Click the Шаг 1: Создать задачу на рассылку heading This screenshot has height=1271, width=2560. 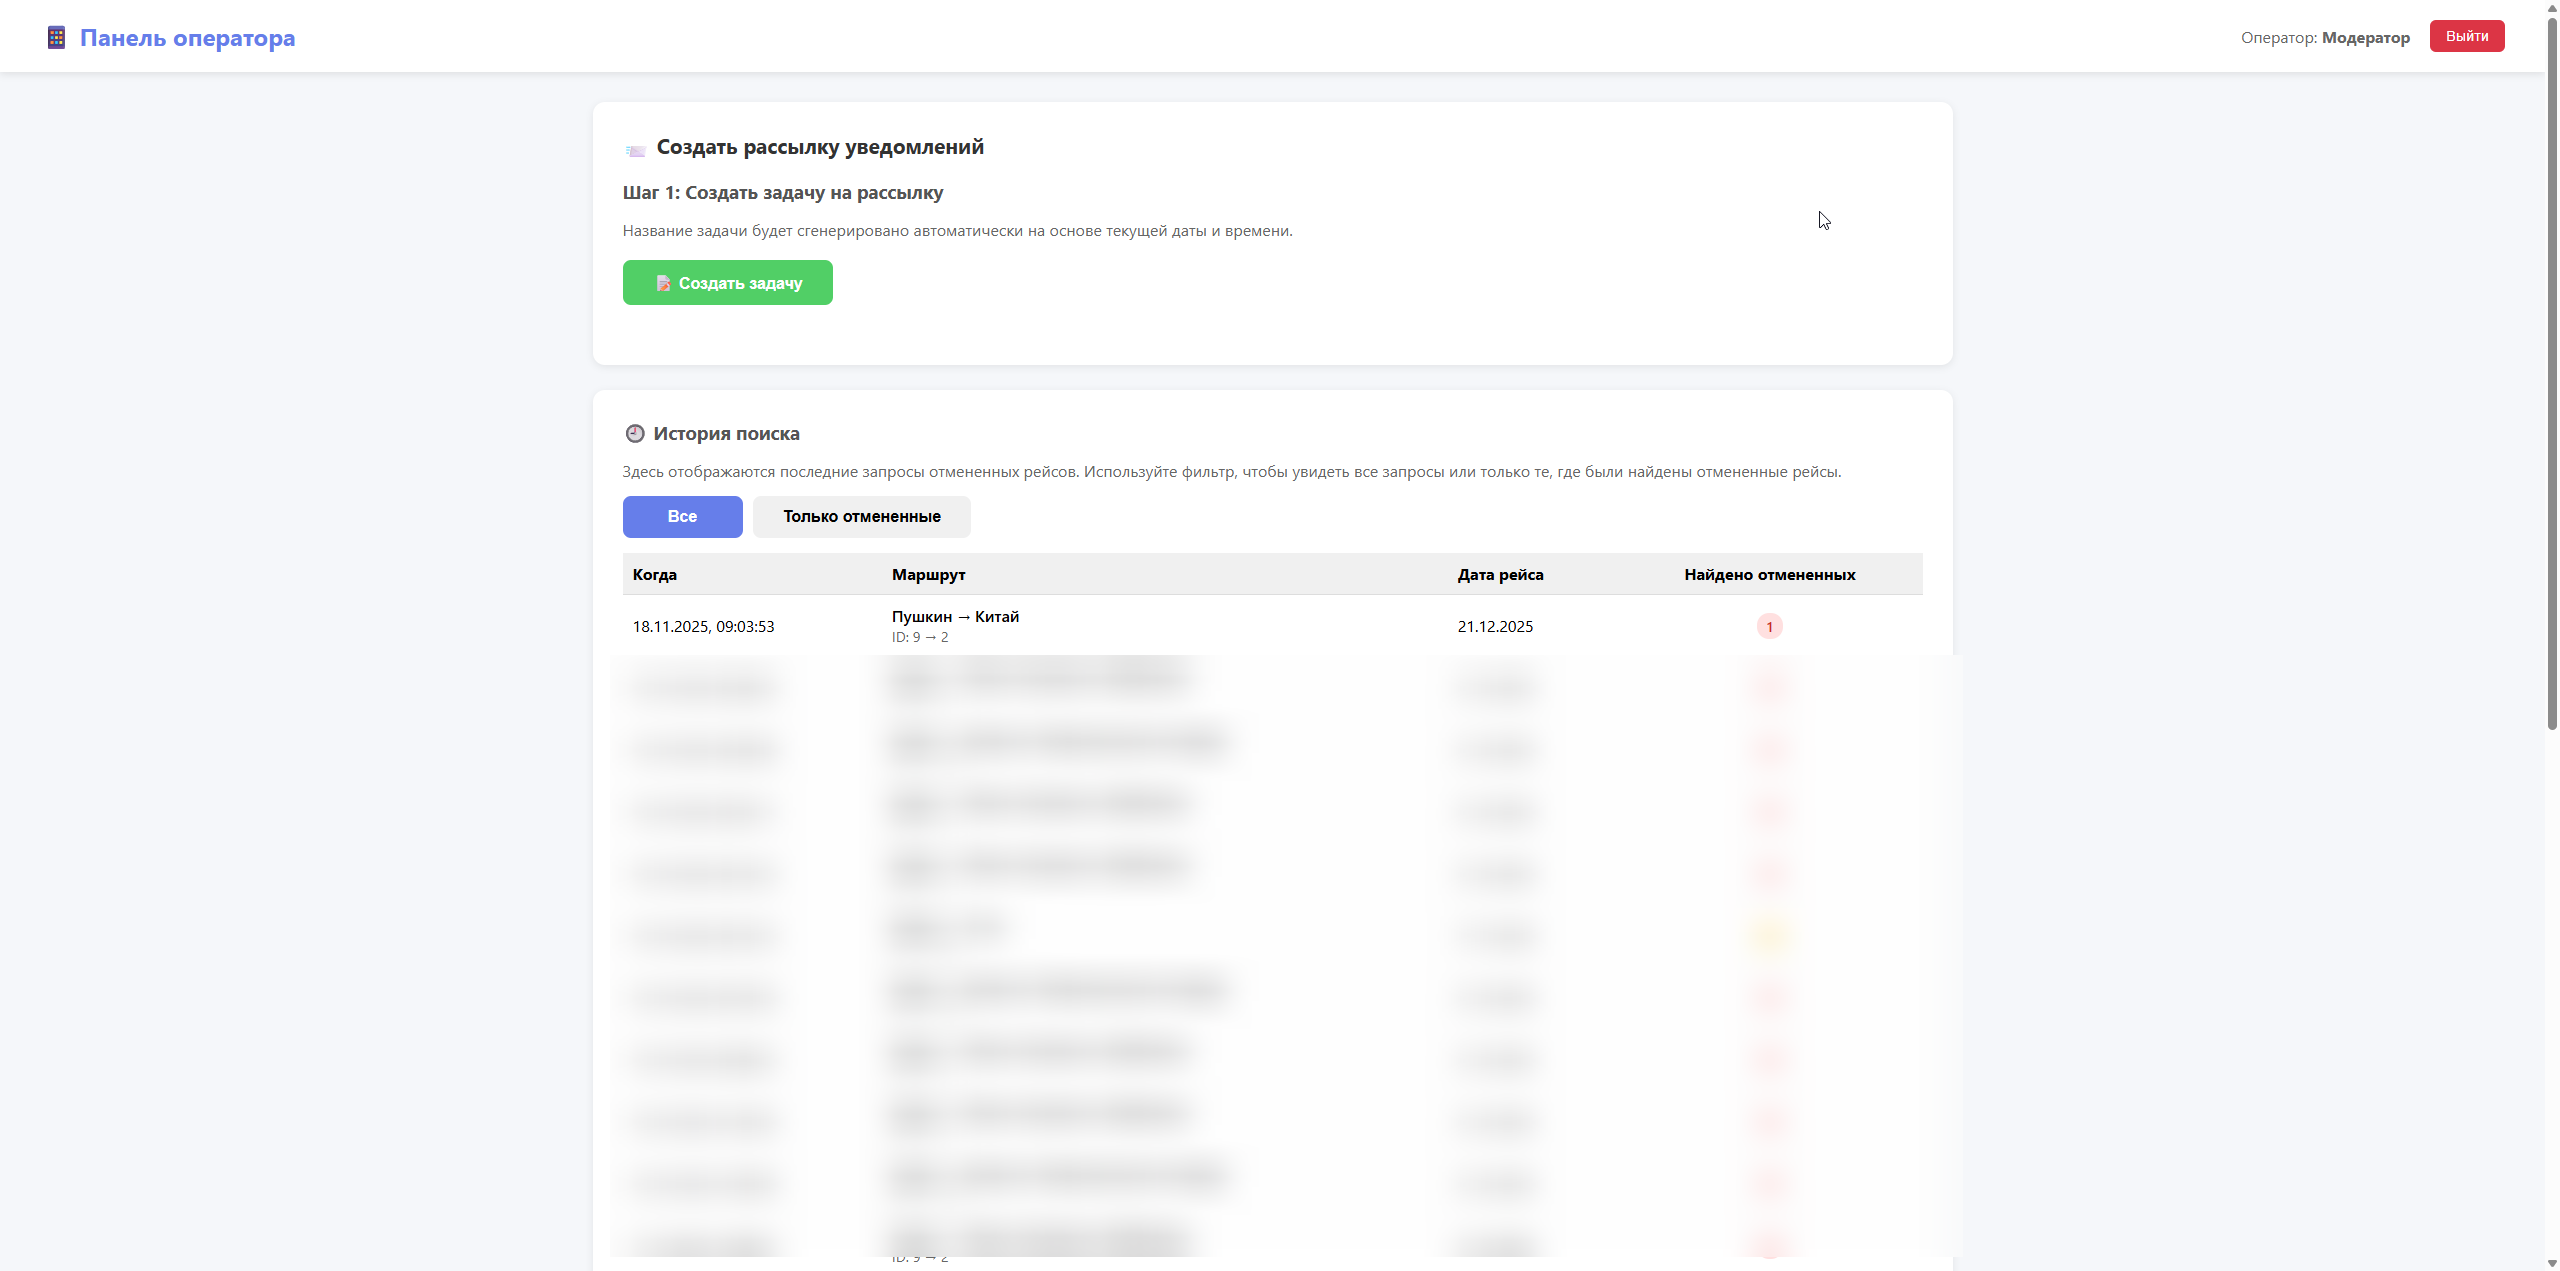783,193
